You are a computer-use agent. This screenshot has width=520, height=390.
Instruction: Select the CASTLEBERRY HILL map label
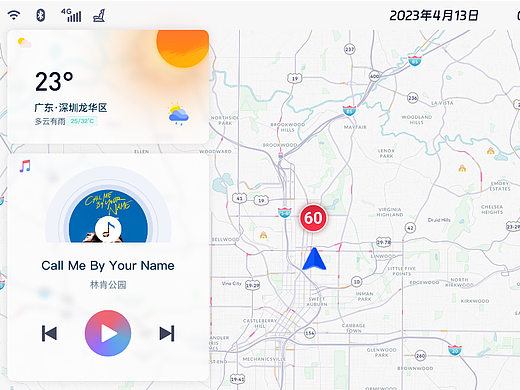tap(260, 323)
